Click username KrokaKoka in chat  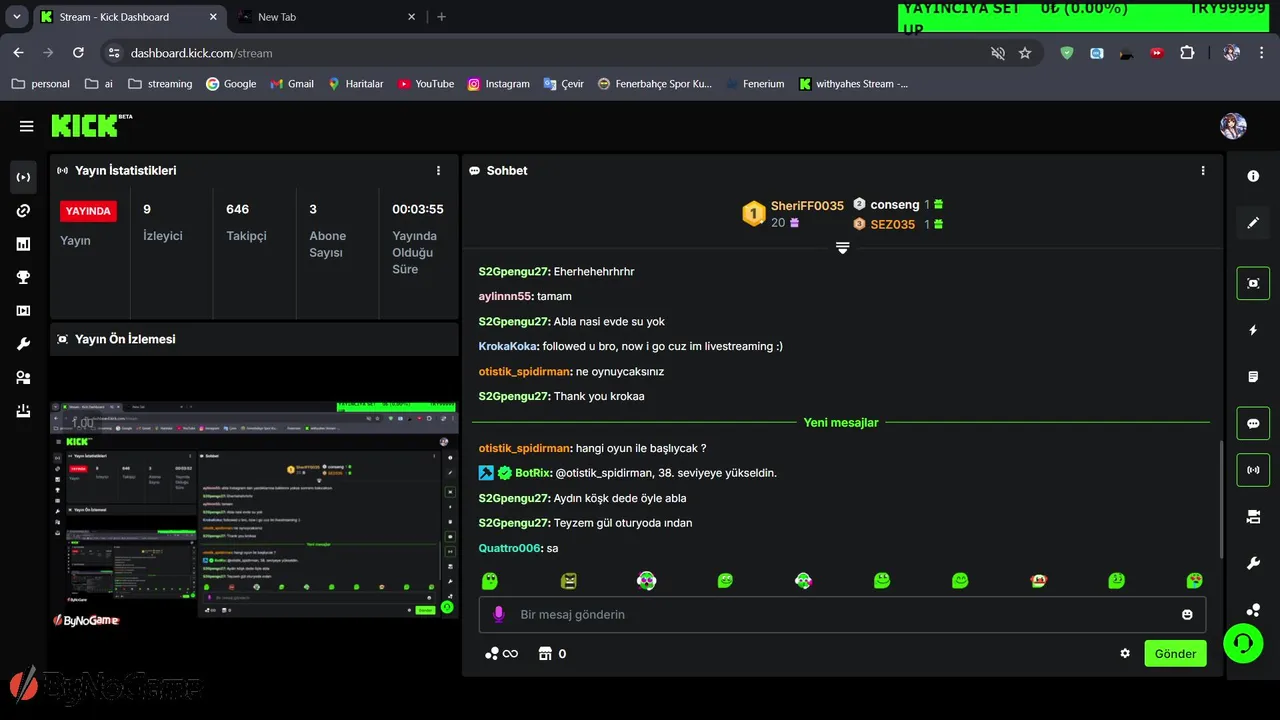pos(508,346)
